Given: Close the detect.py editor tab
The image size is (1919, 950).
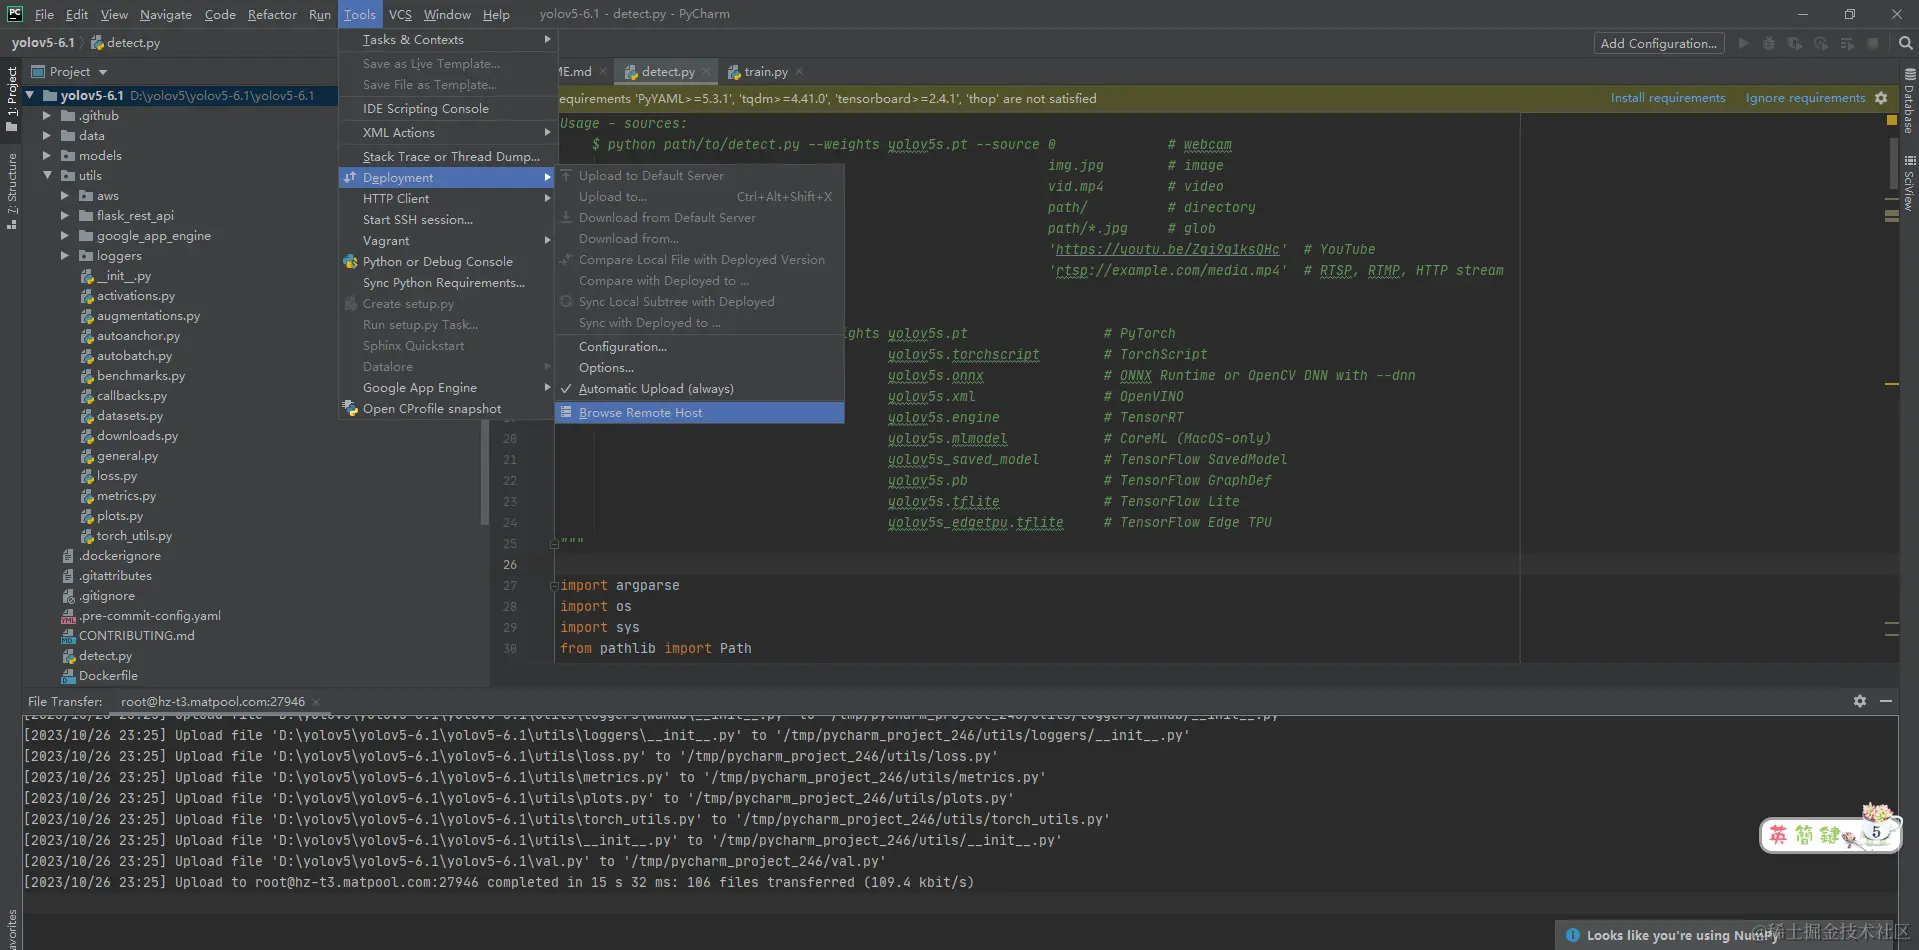Looking at the screenshot, I should [x=706, y=72].
